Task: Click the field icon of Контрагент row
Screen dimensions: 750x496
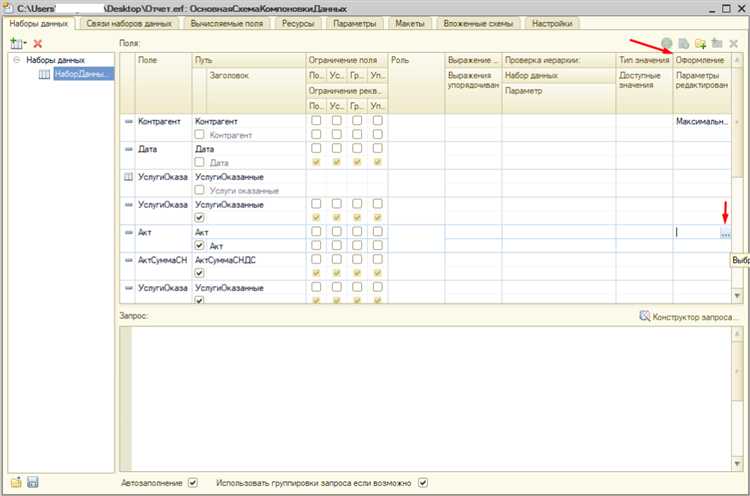Action: coord(128,121)
